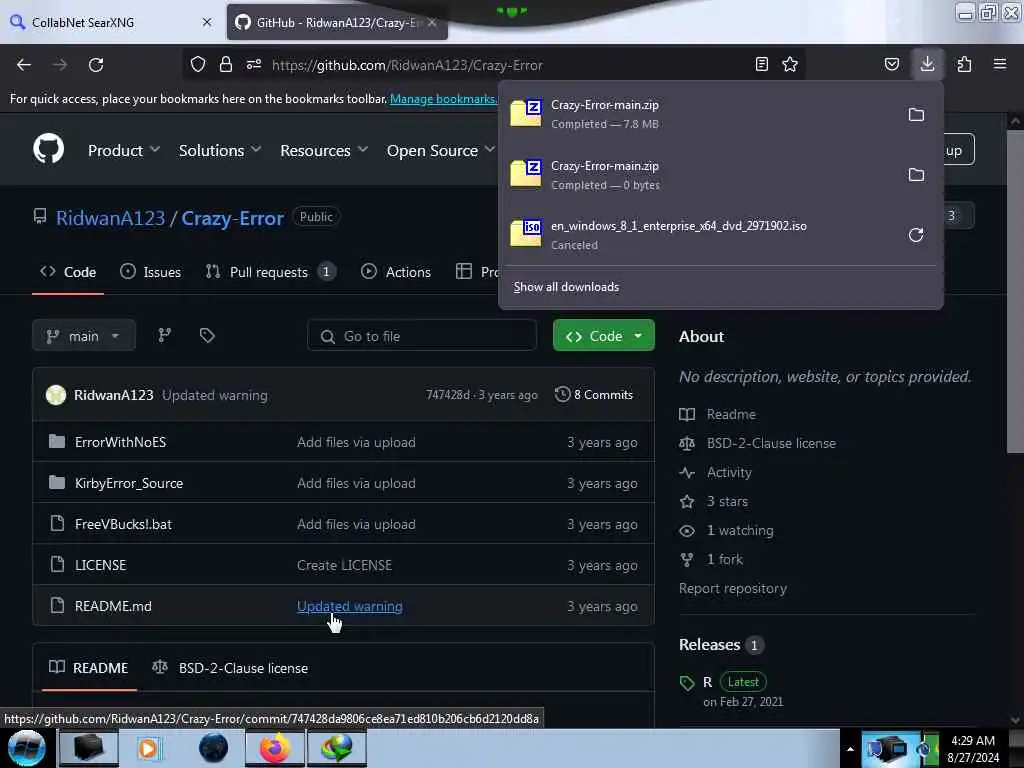Close the CollabNet SearXNG tab
The height and width of the screenshot is (768, 1024).
207,22
